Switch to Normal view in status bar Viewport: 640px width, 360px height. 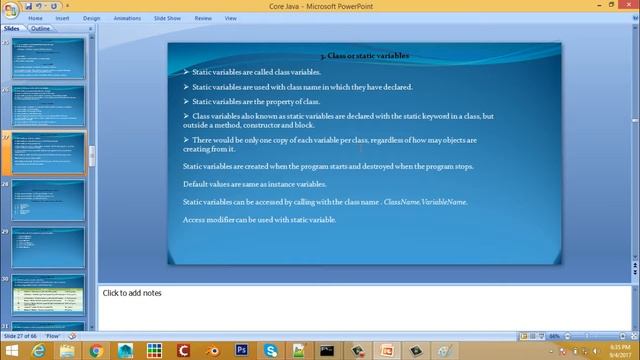523,336
